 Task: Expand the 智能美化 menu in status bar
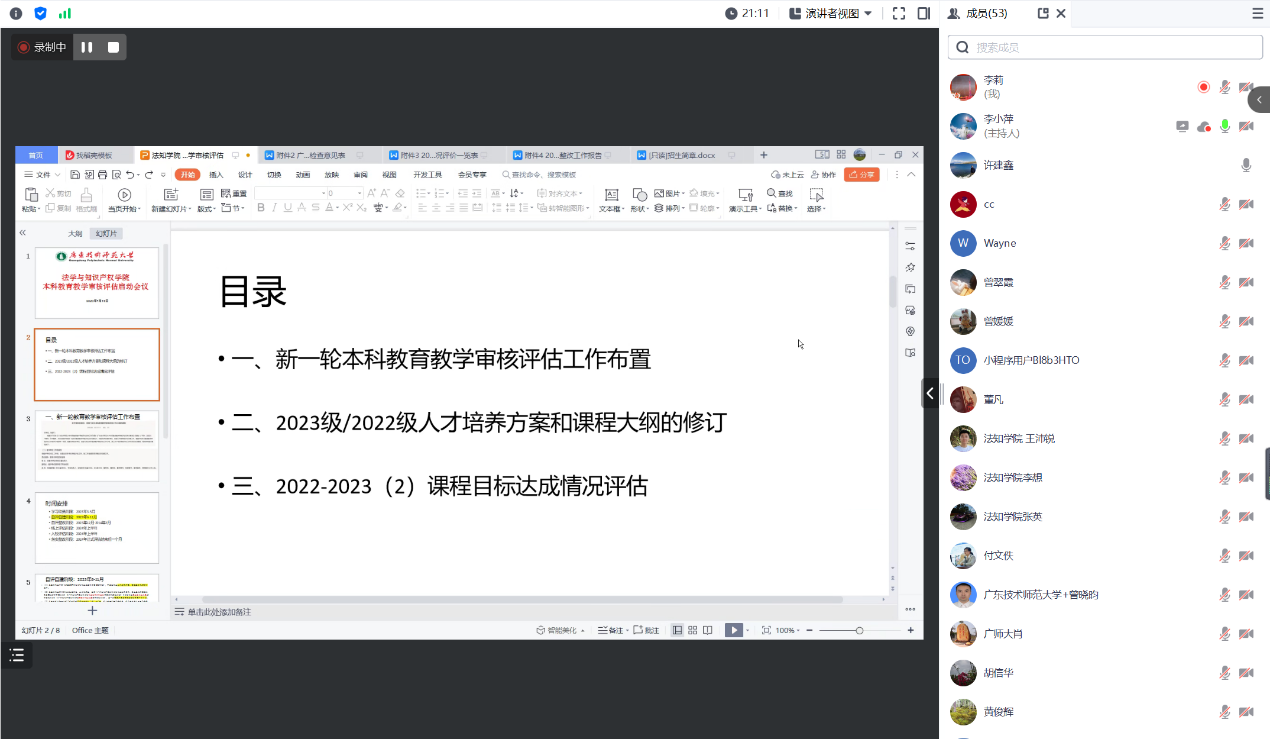point(558,630)
